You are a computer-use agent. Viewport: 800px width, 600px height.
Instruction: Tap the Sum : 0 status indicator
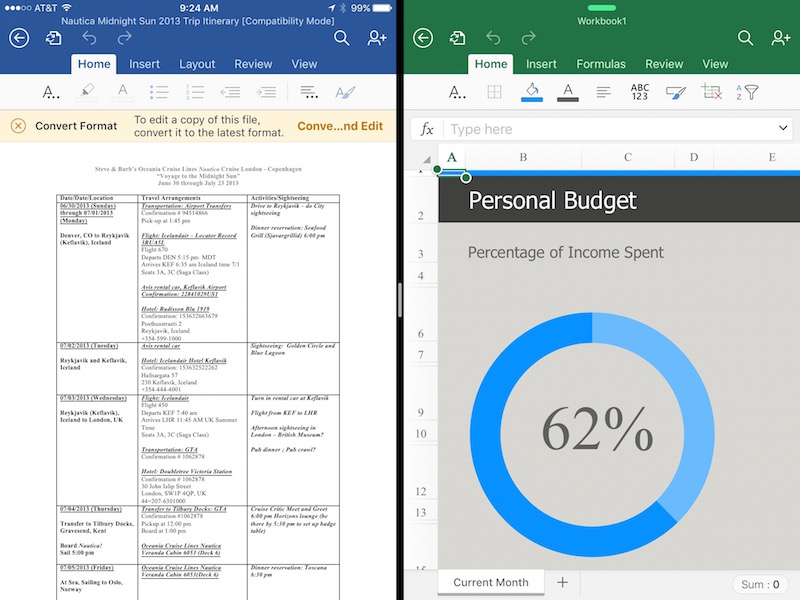[760, 584]
